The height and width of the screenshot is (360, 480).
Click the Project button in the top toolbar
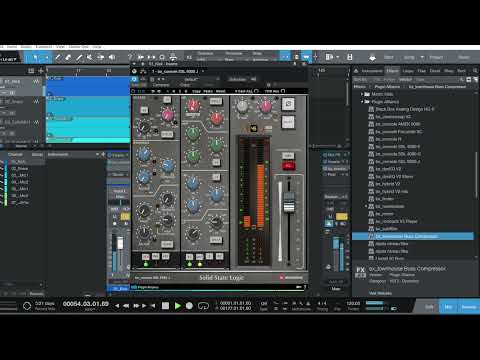(x=436, y=57)
